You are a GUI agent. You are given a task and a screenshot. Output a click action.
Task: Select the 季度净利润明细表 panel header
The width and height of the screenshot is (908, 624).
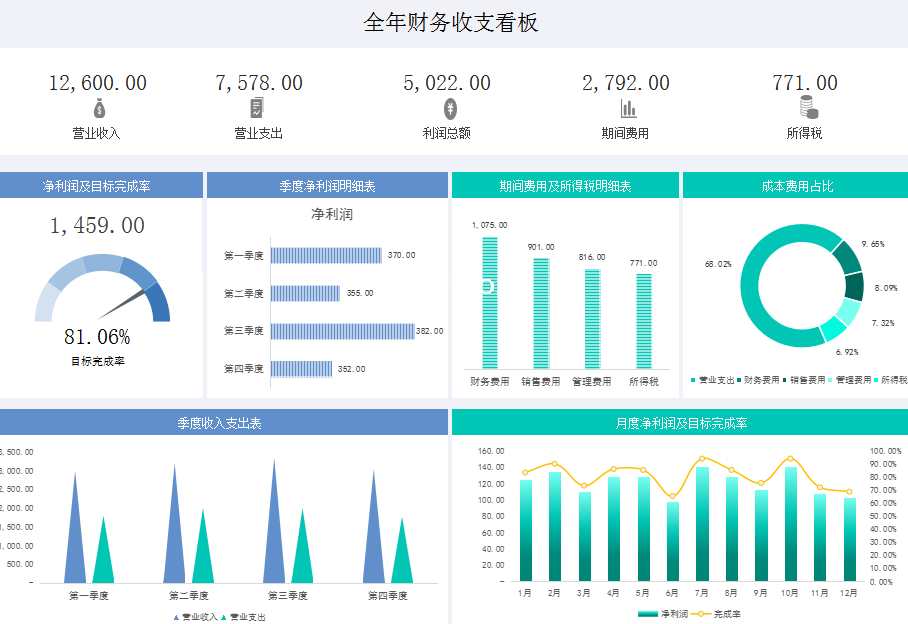coord(327,186)
